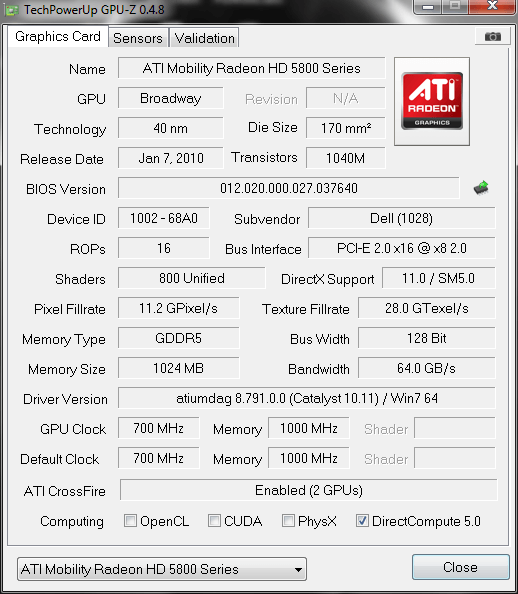The image size is (518, 594).
Task: Select the Graphics Card tab
Action: click(x=58, y=36)
